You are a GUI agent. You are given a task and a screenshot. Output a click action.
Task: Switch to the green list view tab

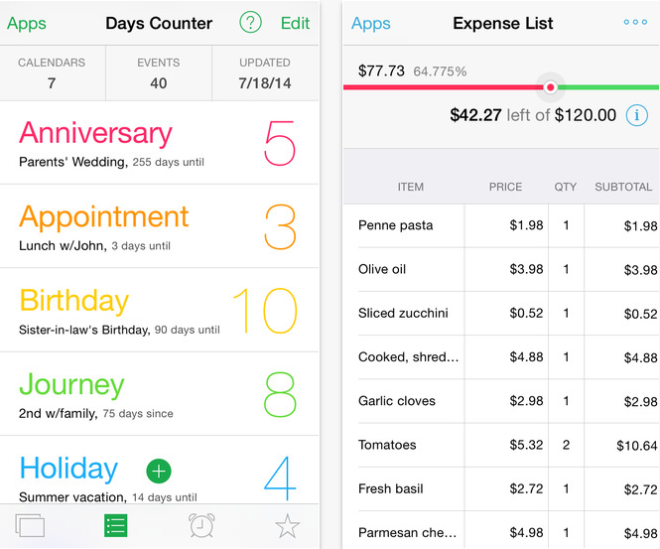(x=116, y=525)
